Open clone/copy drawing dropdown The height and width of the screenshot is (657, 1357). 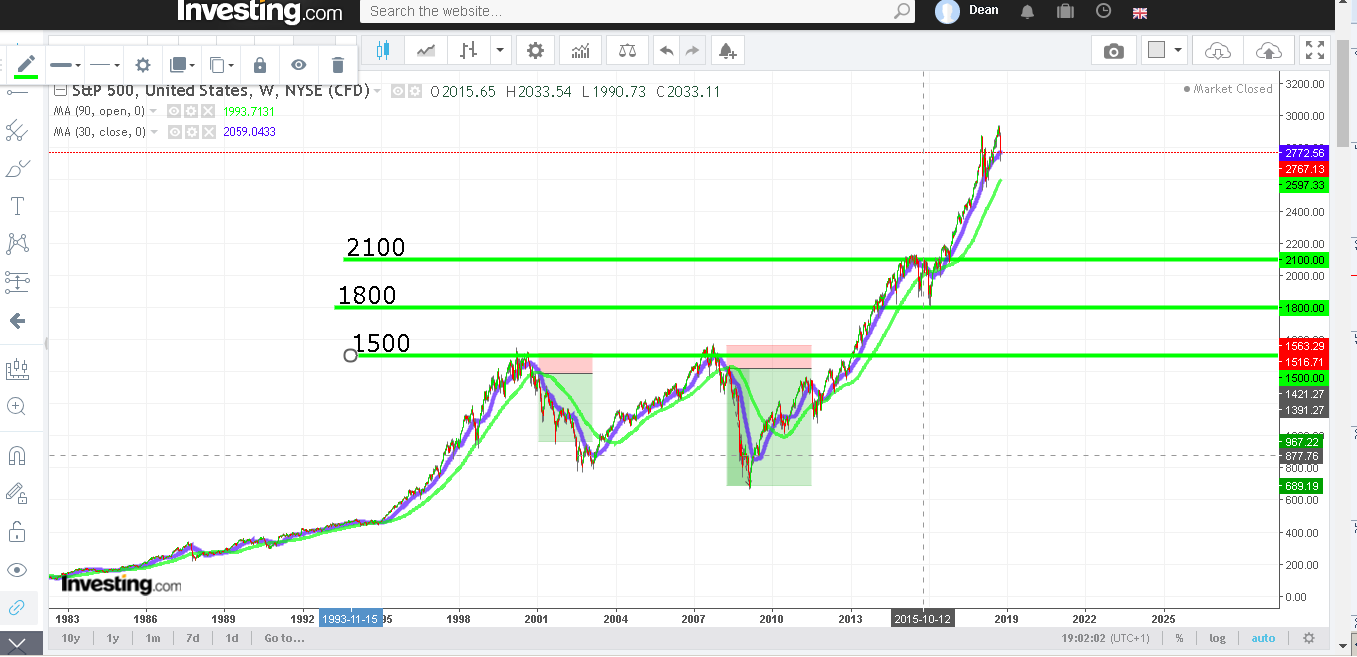(x=222, y=65)
